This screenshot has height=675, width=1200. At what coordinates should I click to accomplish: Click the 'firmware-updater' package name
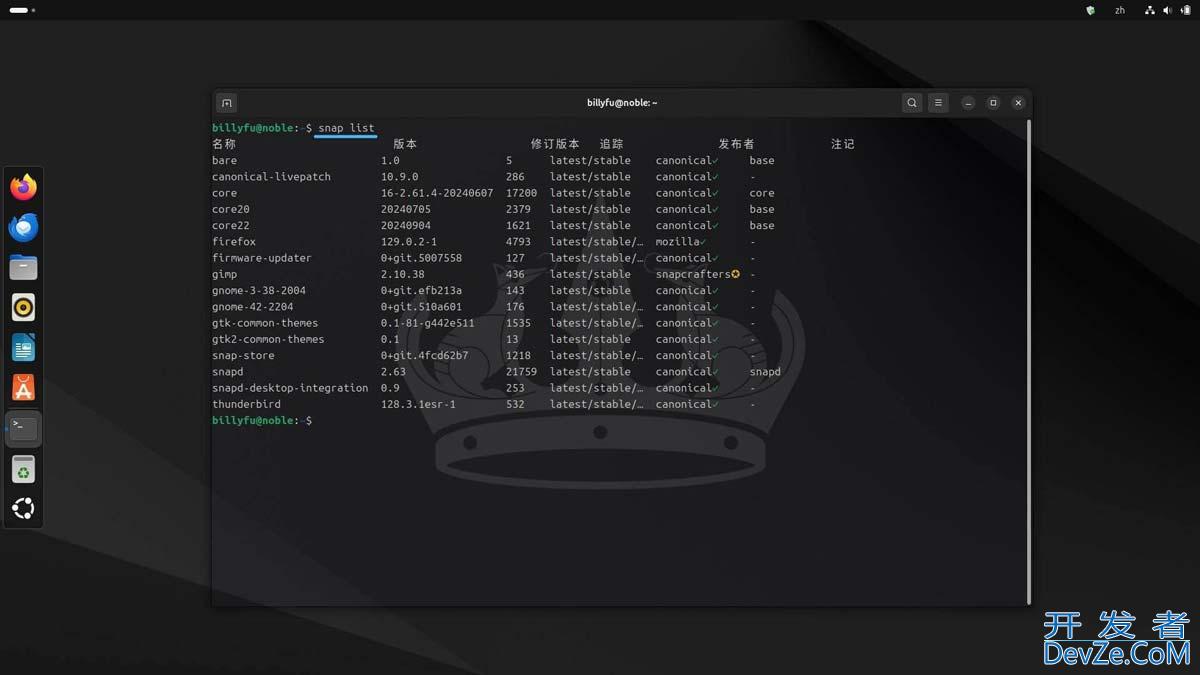click(262, 258)
